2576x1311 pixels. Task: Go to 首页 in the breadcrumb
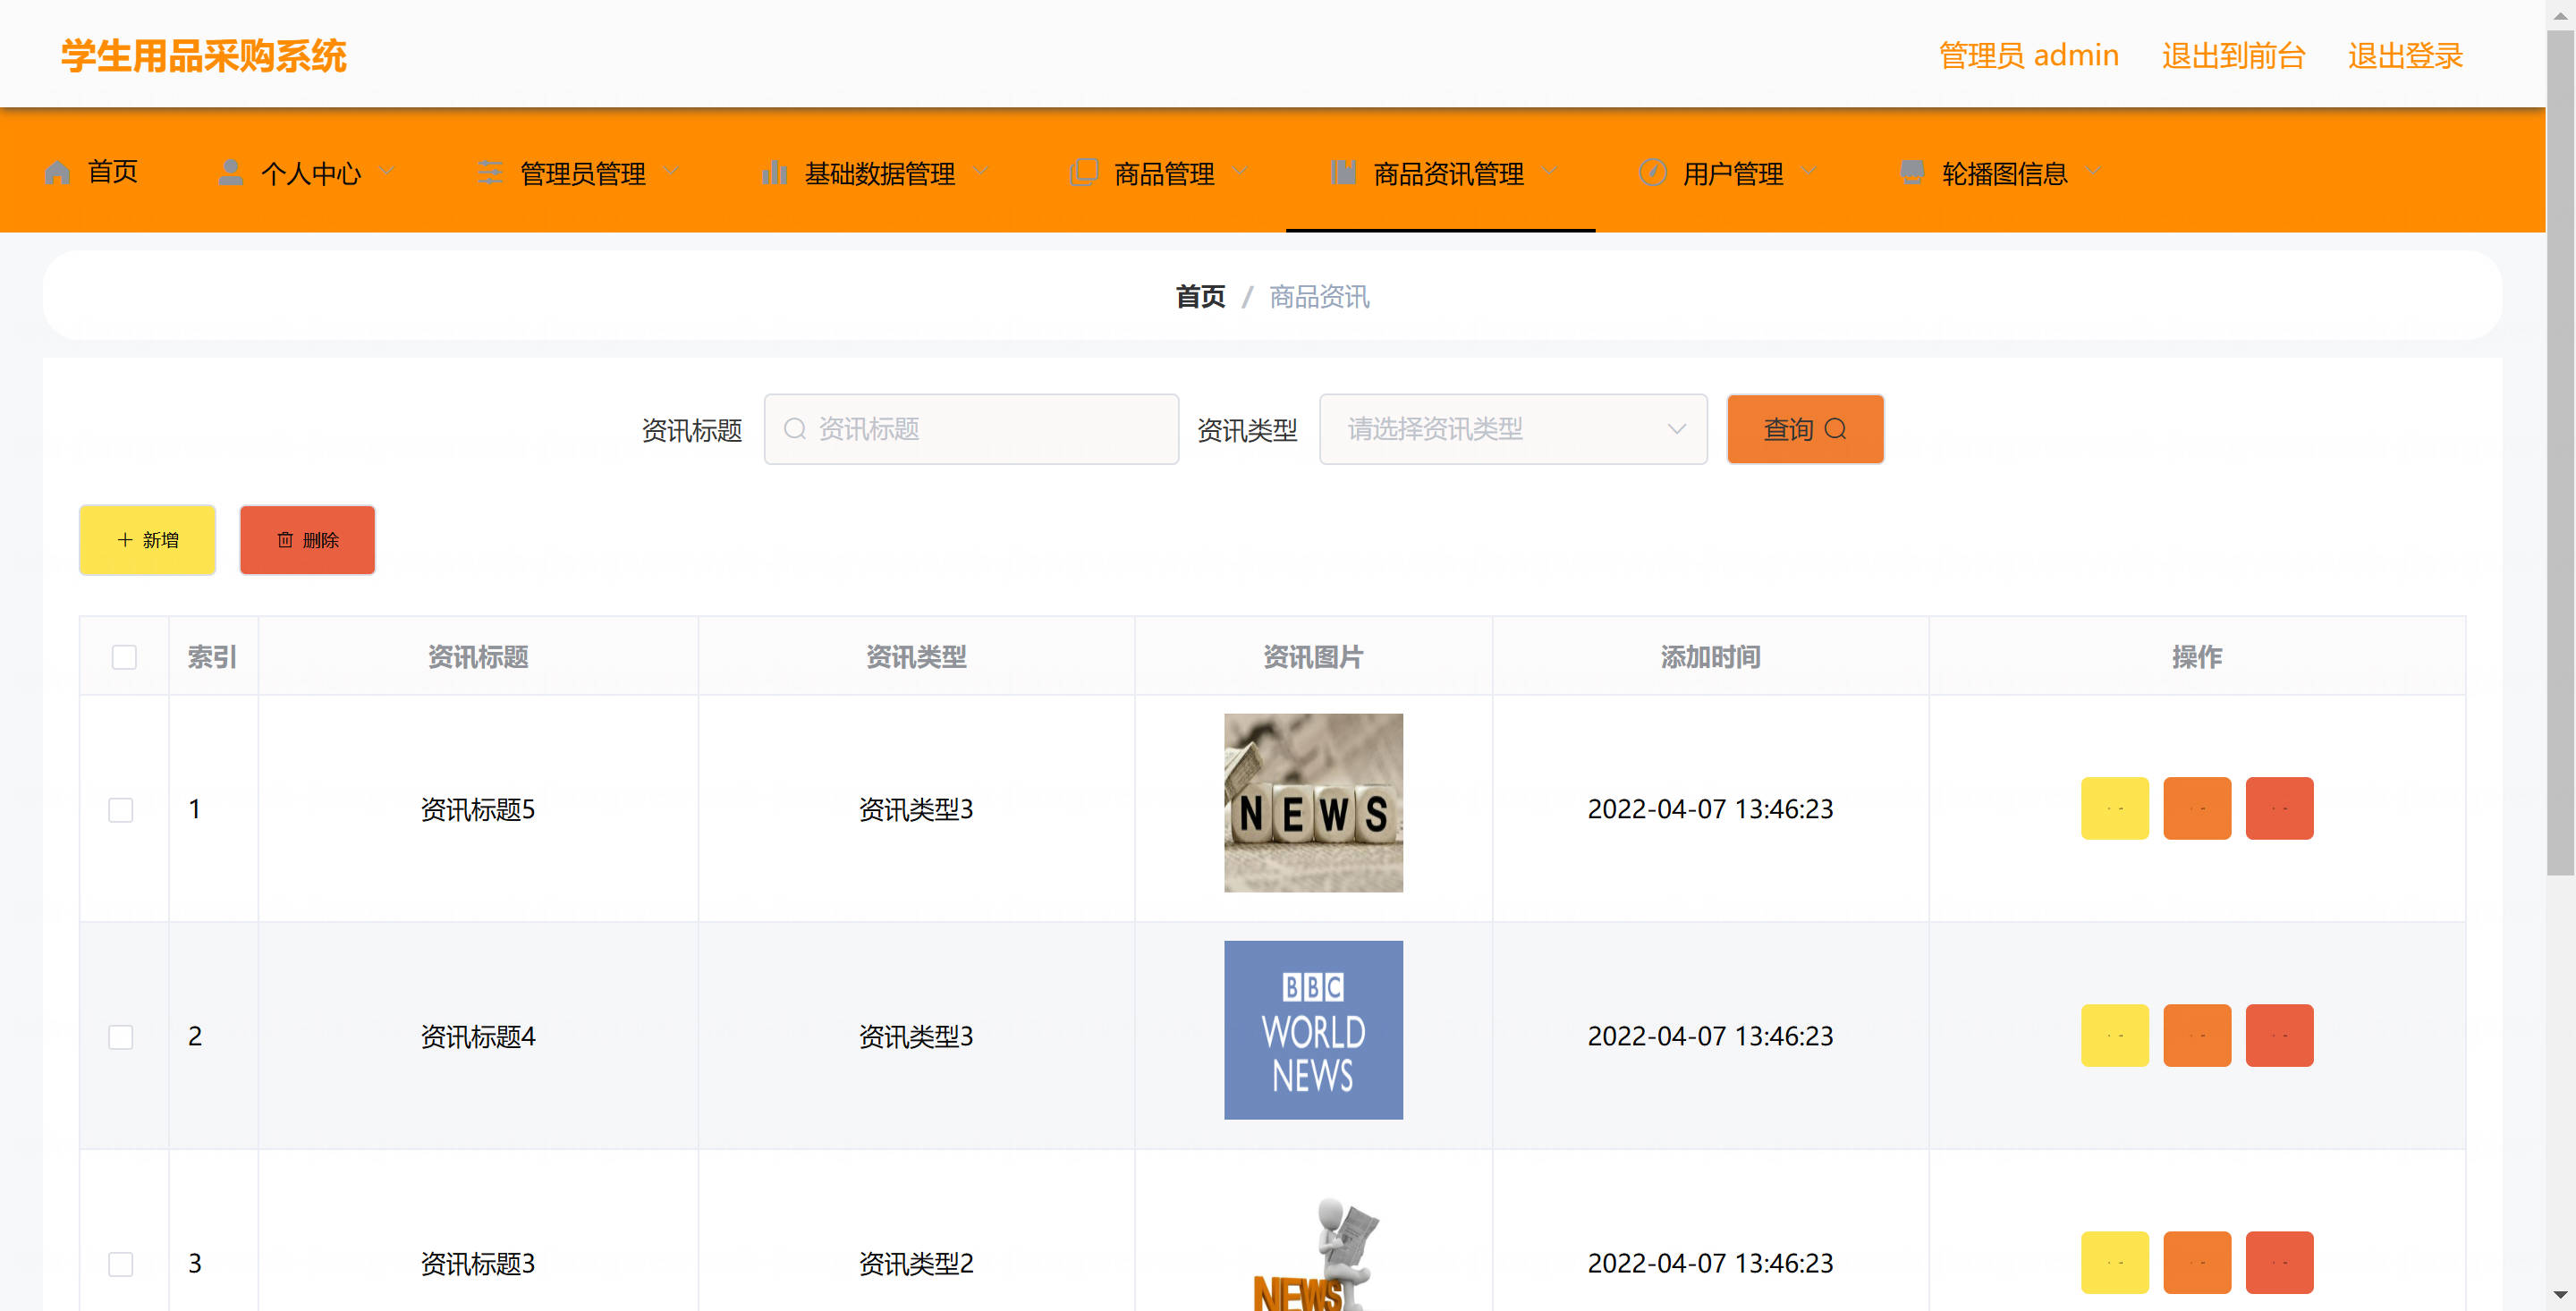pos(1200,296)
